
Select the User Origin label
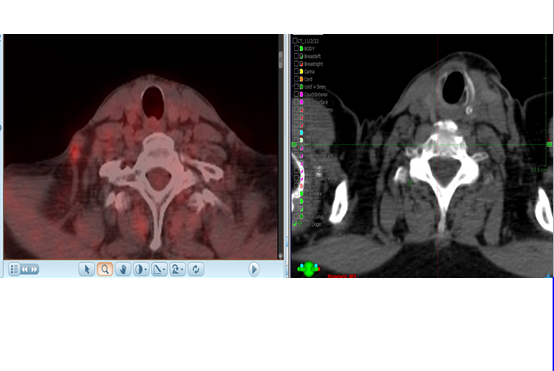pos(313,224)
